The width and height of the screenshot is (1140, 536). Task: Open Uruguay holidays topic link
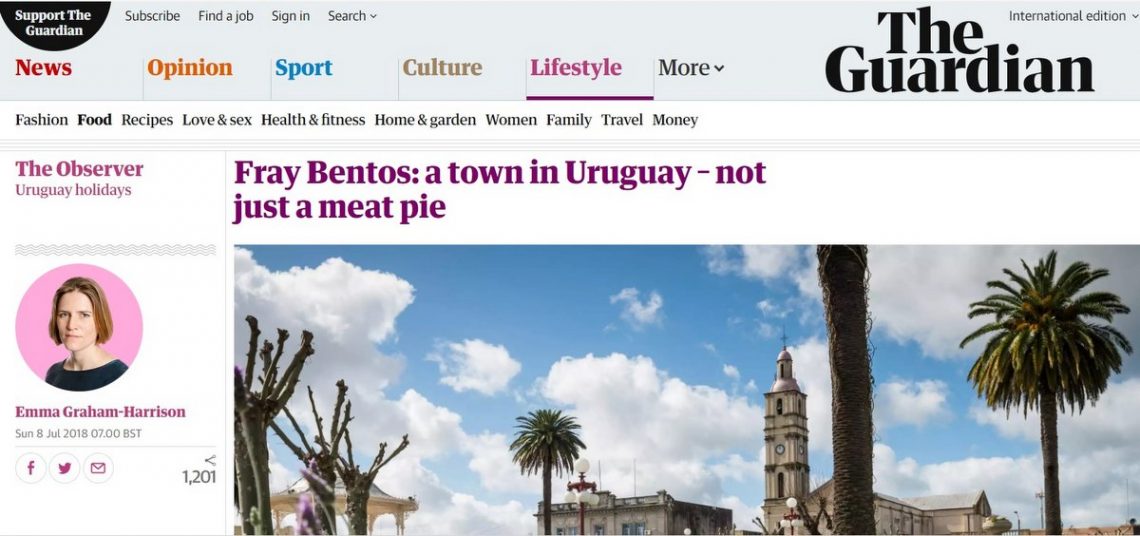[x=73, y=191]
